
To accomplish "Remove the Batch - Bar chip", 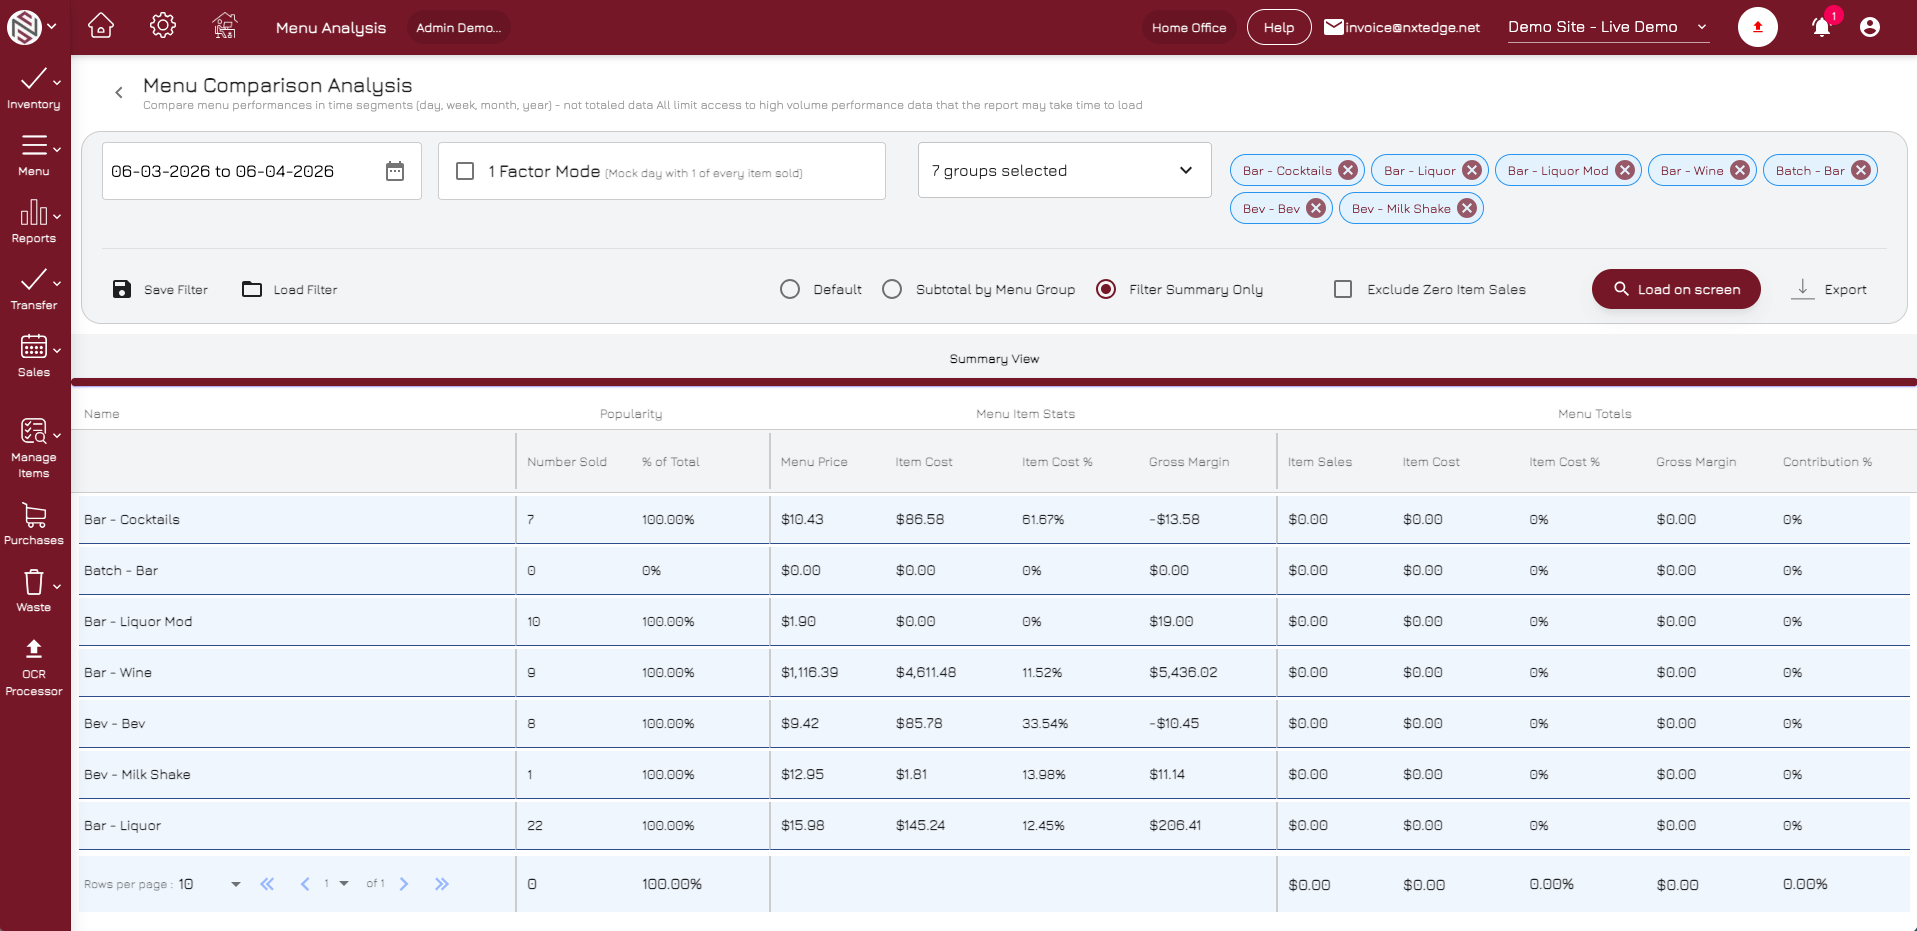I will coord(1861,170).
